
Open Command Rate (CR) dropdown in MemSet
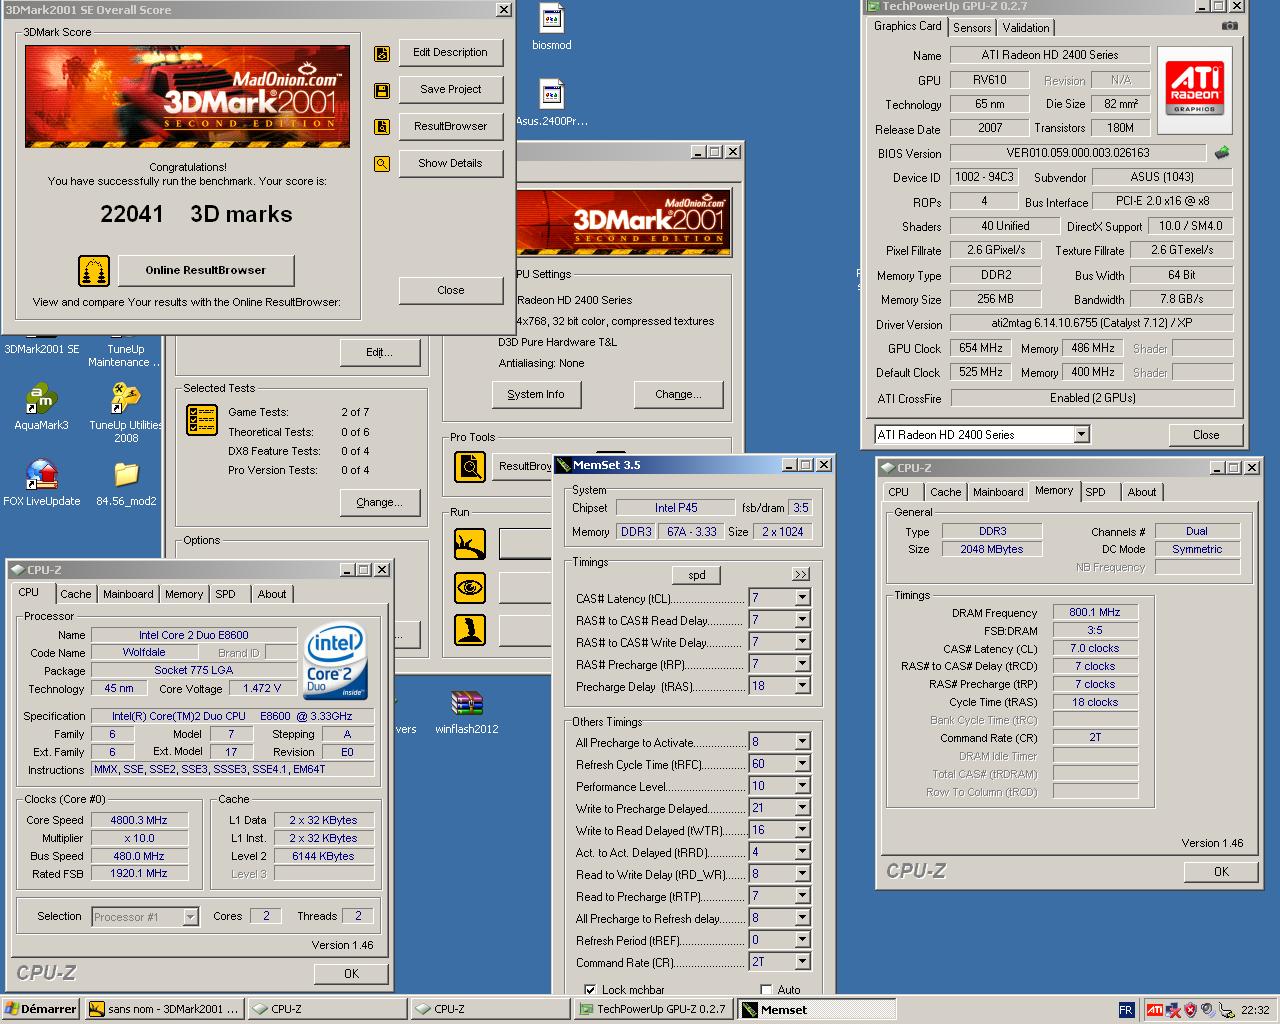[801, 962]
